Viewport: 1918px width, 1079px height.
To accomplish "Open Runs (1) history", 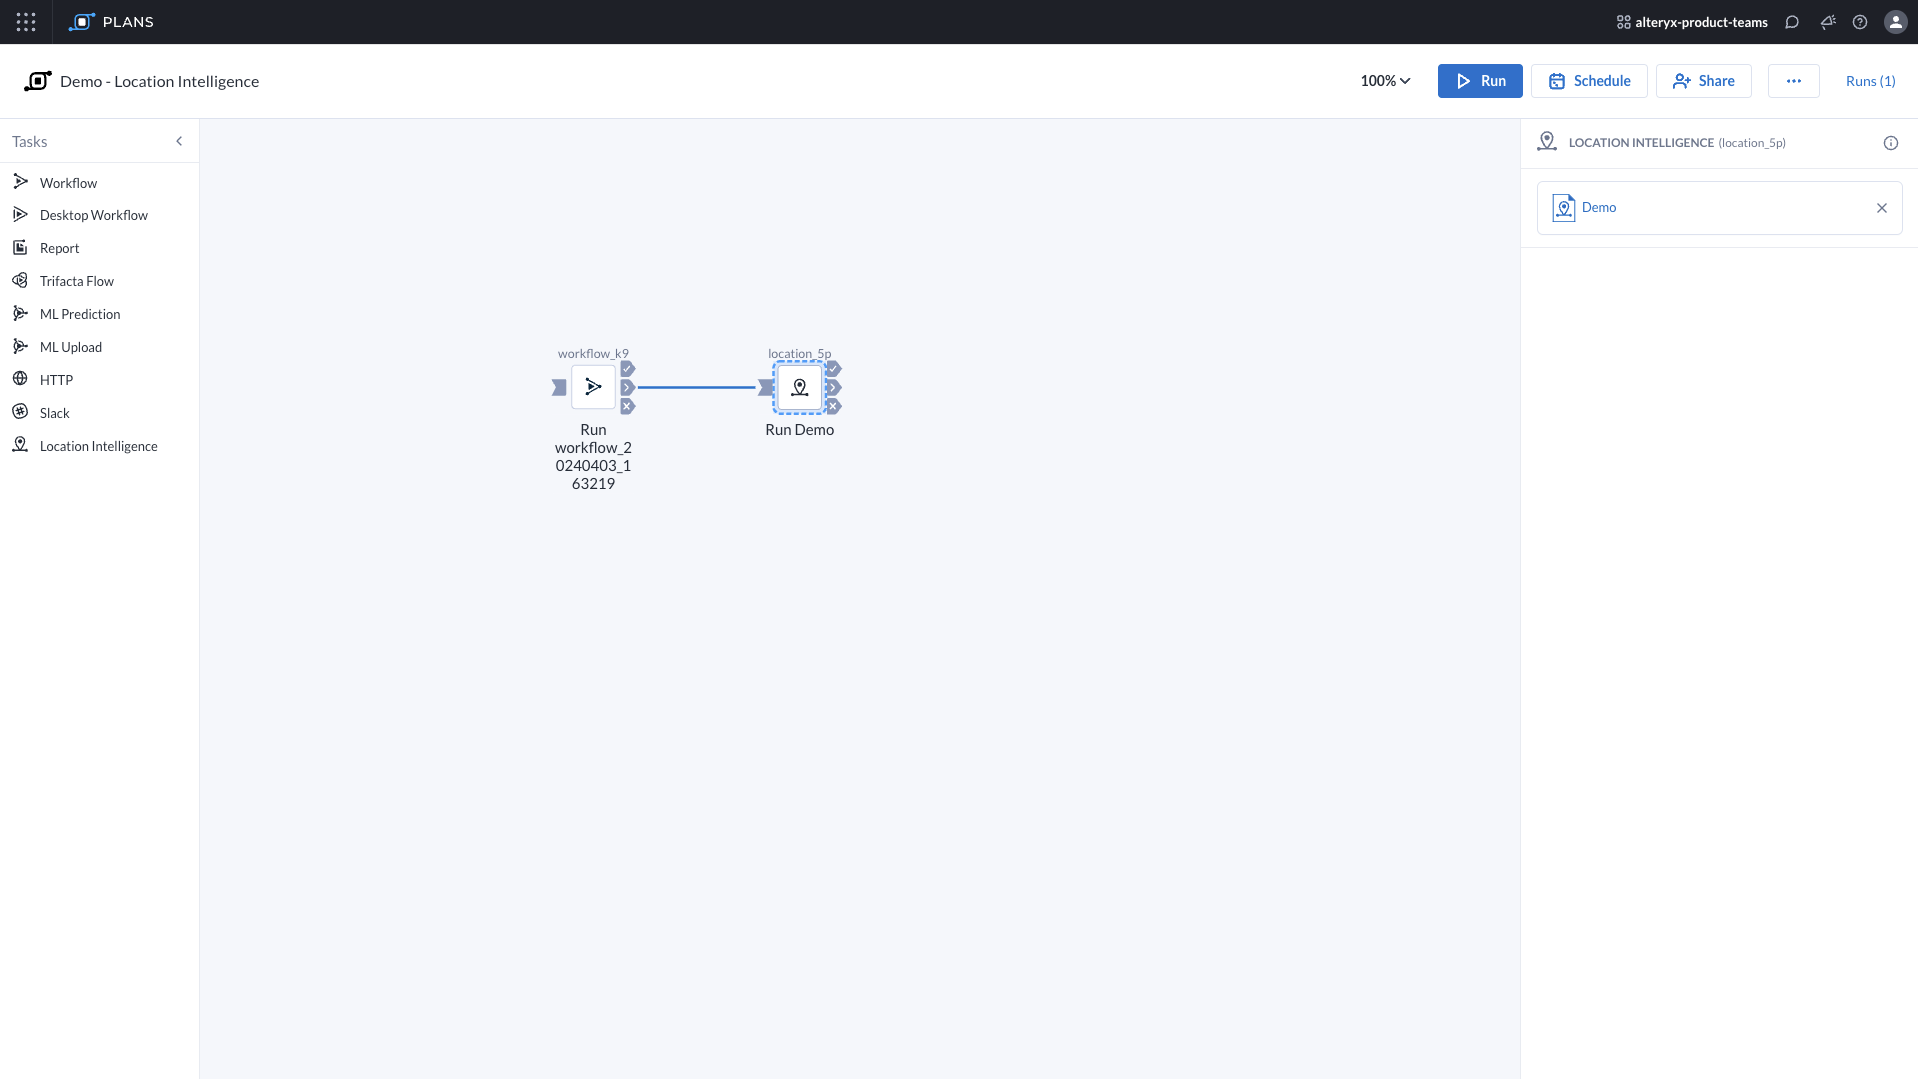I will (x=1870, y=81).
